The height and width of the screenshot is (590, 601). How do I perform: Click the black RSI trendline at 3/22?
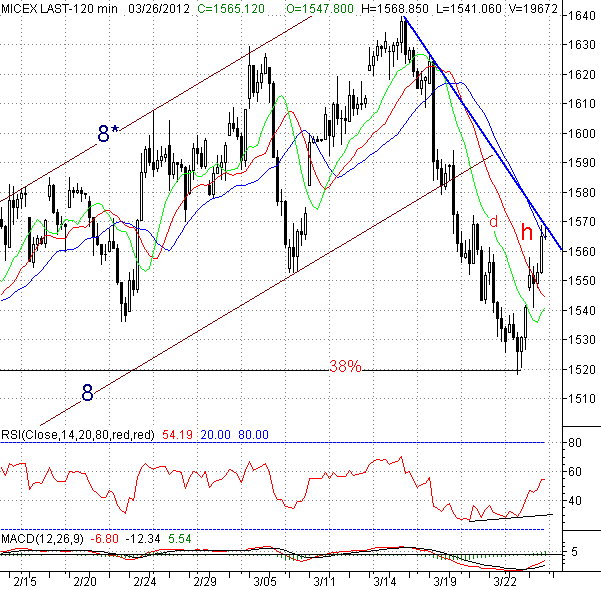click(511, 518)
